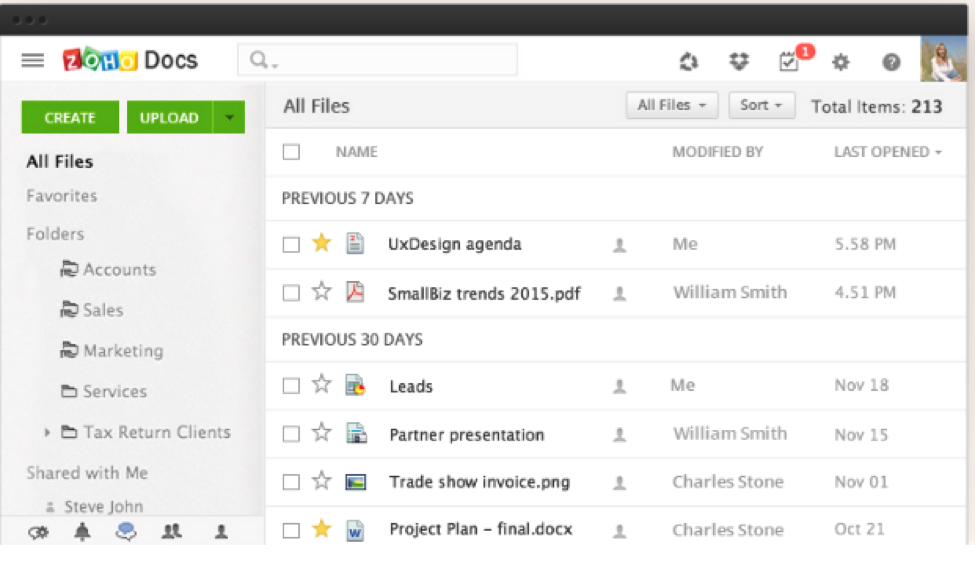Check the box for SmallBiz trends 2015.pdf
The image size is (975, 561).
[x=291, y=293]
